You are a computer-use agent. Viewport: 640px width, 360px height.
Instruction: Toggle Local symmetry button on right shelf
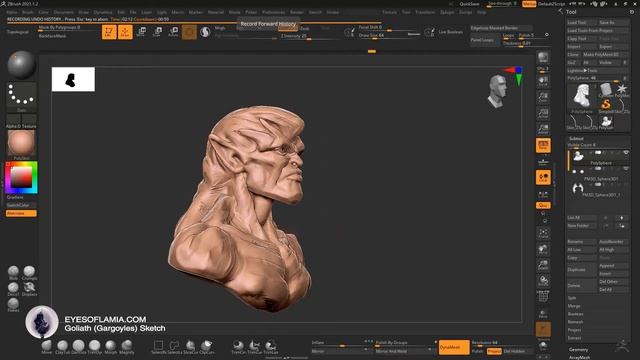tap(543, 177)
